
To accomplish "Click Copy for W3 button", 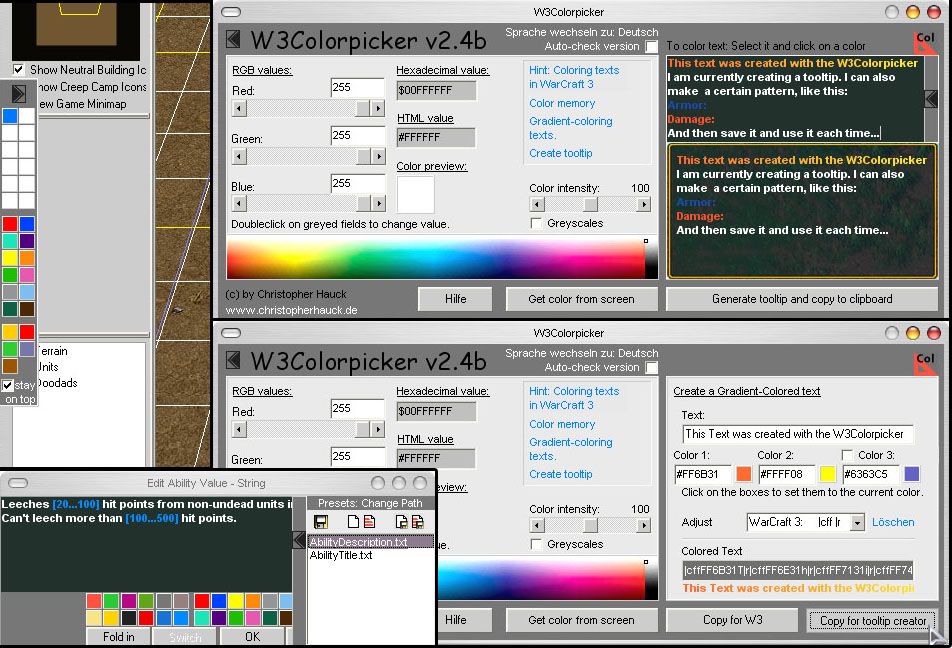I will [732, 620].
